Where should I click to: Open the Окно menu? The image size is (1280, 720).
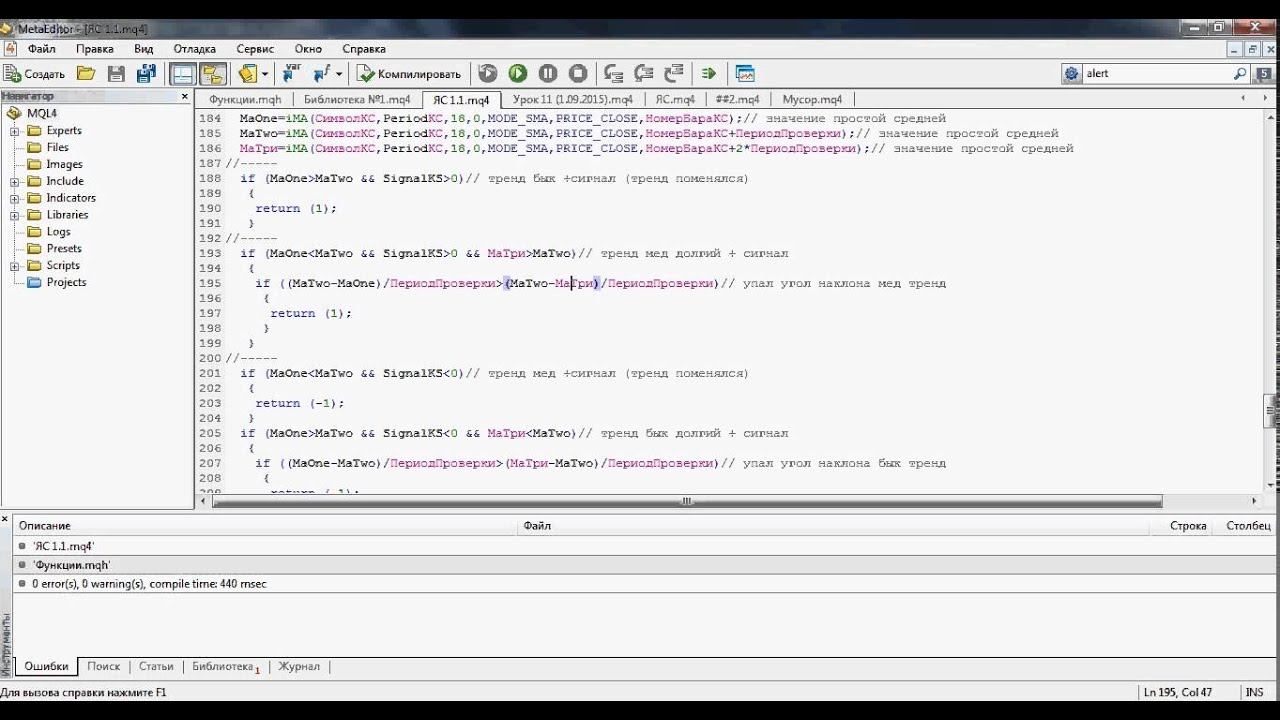coord(308,48)
